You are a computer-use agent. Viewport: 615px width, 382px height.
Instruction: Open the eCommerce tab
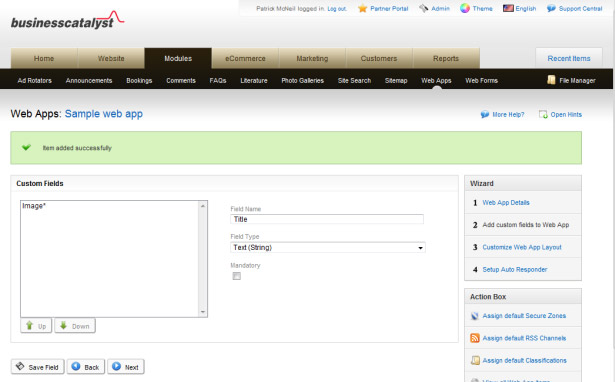(245, 58)
